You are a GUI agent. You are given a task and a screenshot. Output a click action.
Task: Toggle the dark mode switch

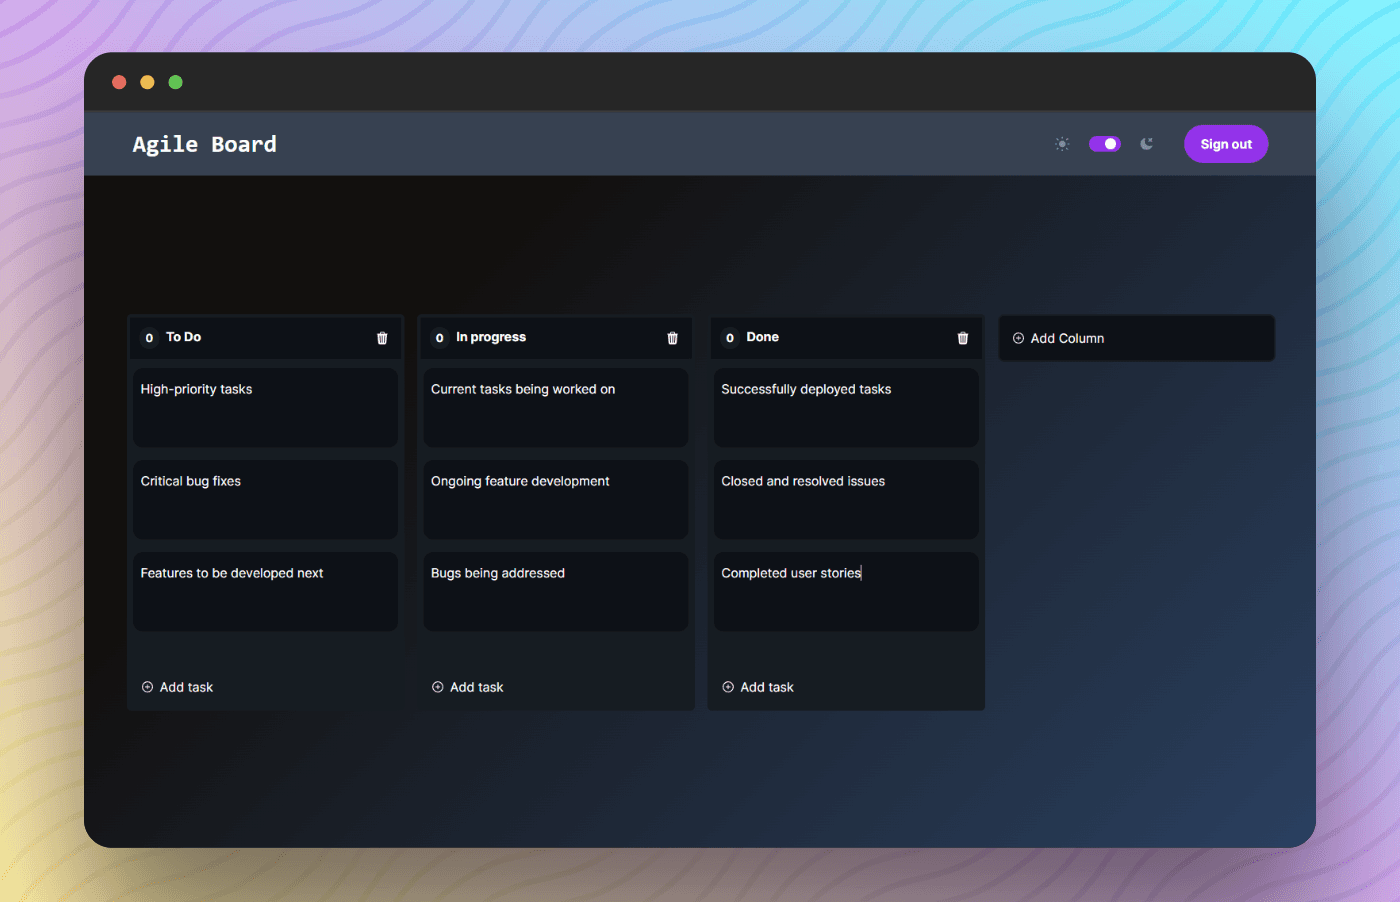click(x=1104, y=144)
